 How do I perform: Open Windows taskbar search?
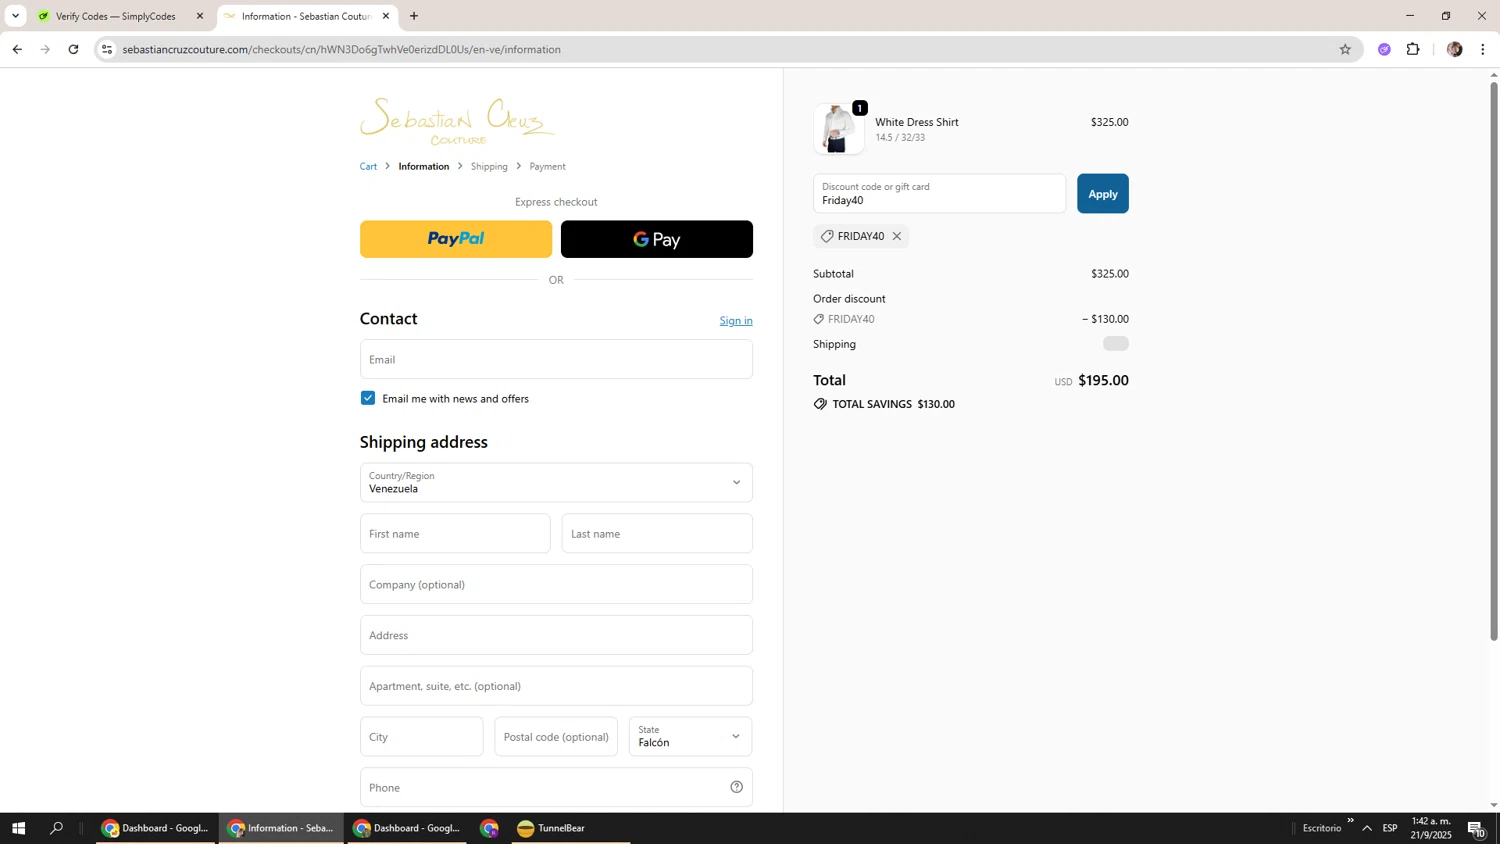coord(56,828)
